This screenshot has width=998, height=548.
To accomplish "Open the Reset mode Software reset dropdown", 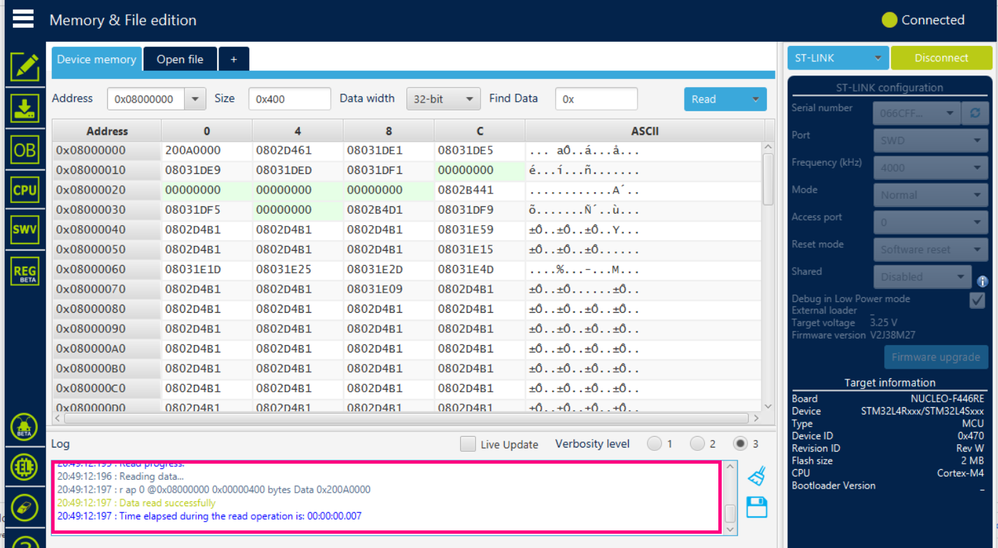I will click(x=930, y=249).
